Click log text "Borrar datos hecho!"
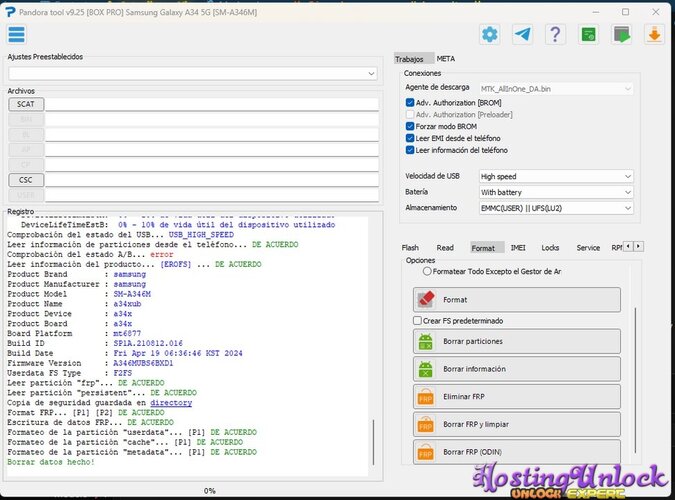Screen dimensions: 675x500 pyautogui.click(x=51, y=462)
